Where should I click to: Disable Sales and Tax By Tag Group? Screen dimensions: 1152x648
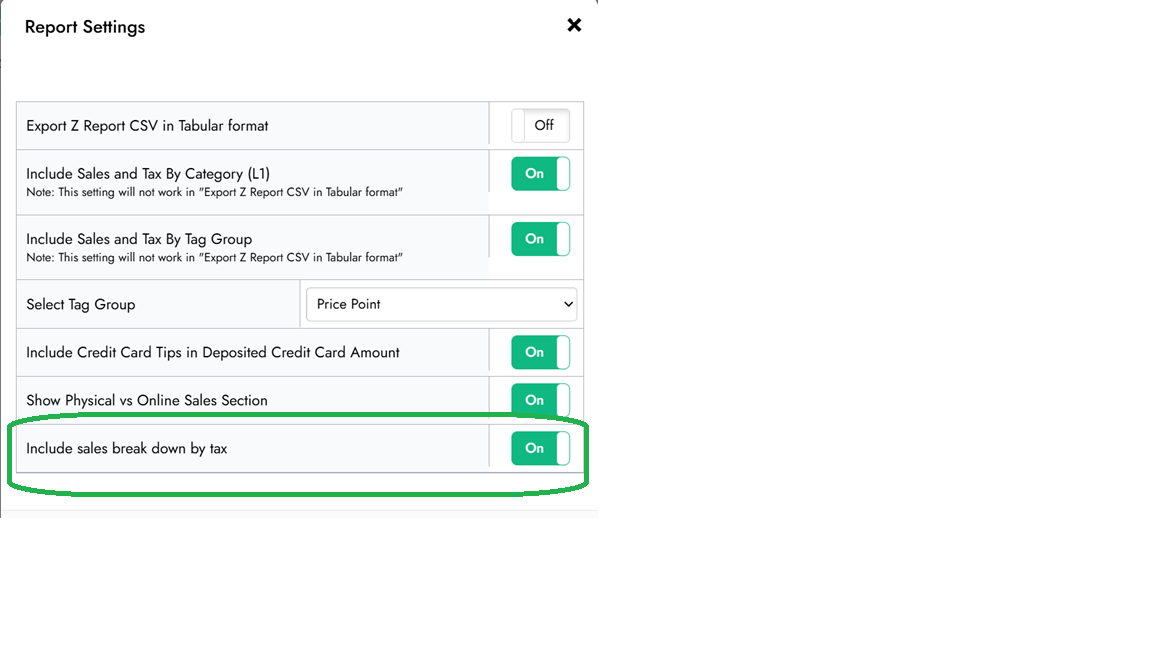click(x=540, y=239)
